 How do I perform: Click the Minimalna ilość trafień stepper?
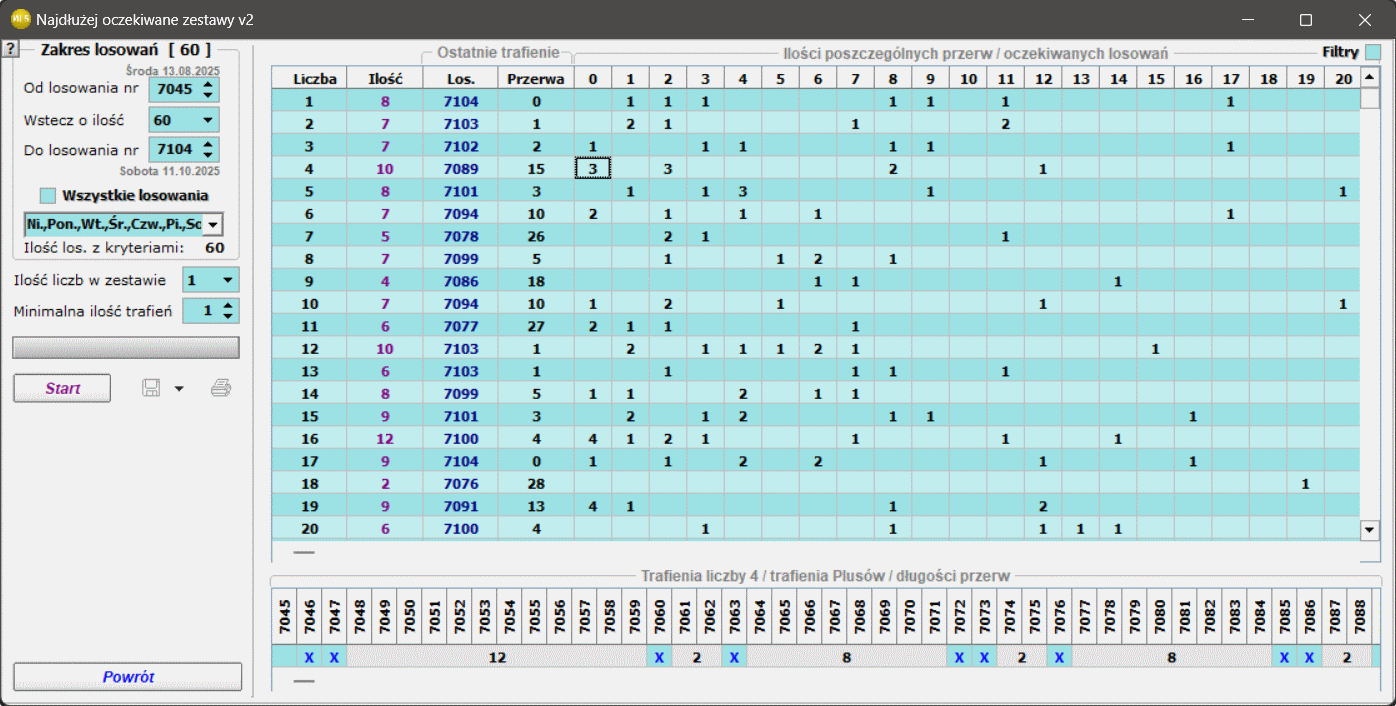coord(229,311)
